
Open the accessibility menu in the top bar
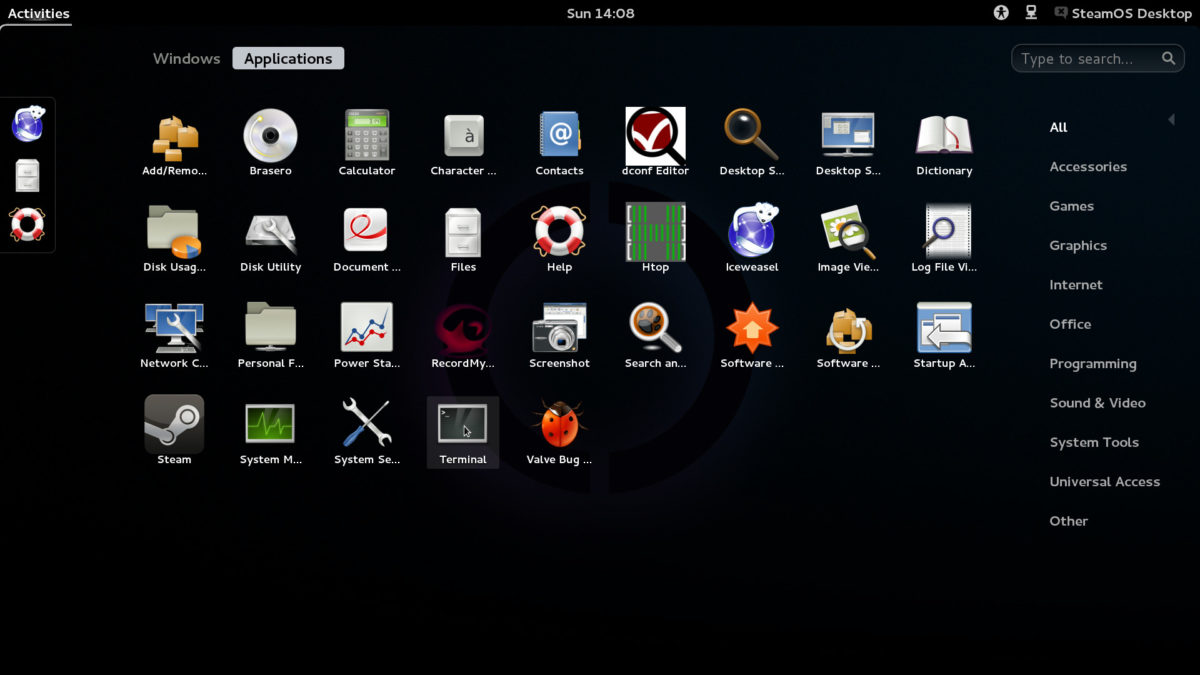[x=999, y=13]
